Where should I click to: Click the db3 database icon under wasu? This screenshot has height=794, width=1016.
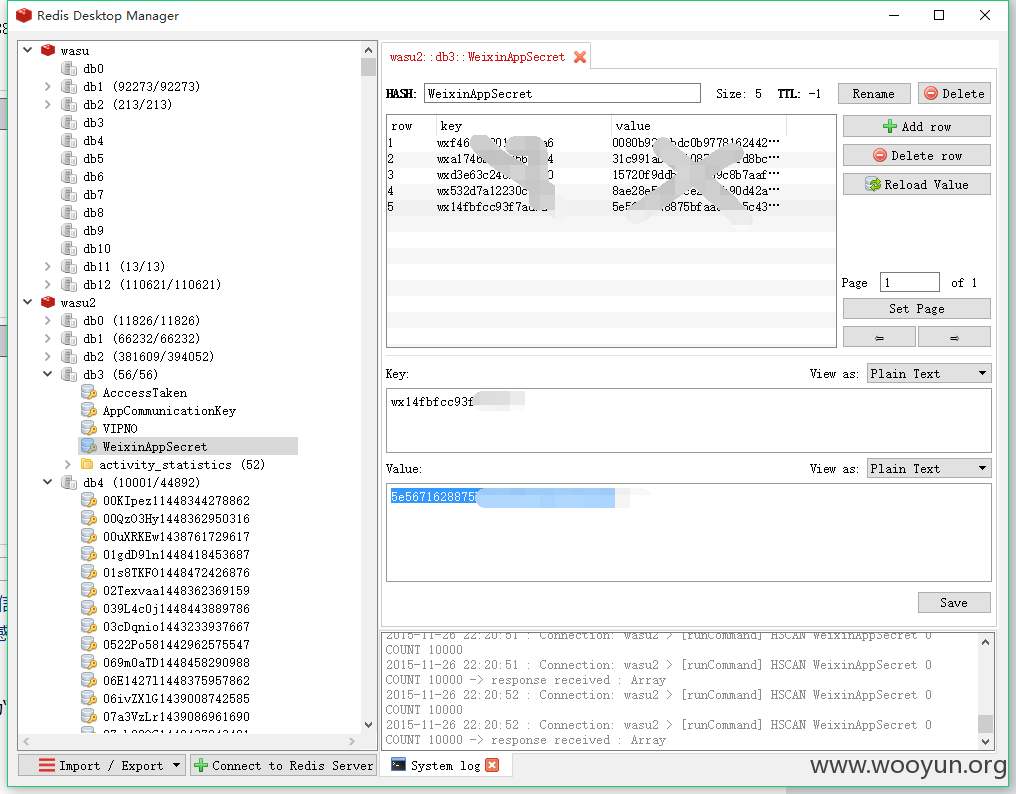coord(69,123)
